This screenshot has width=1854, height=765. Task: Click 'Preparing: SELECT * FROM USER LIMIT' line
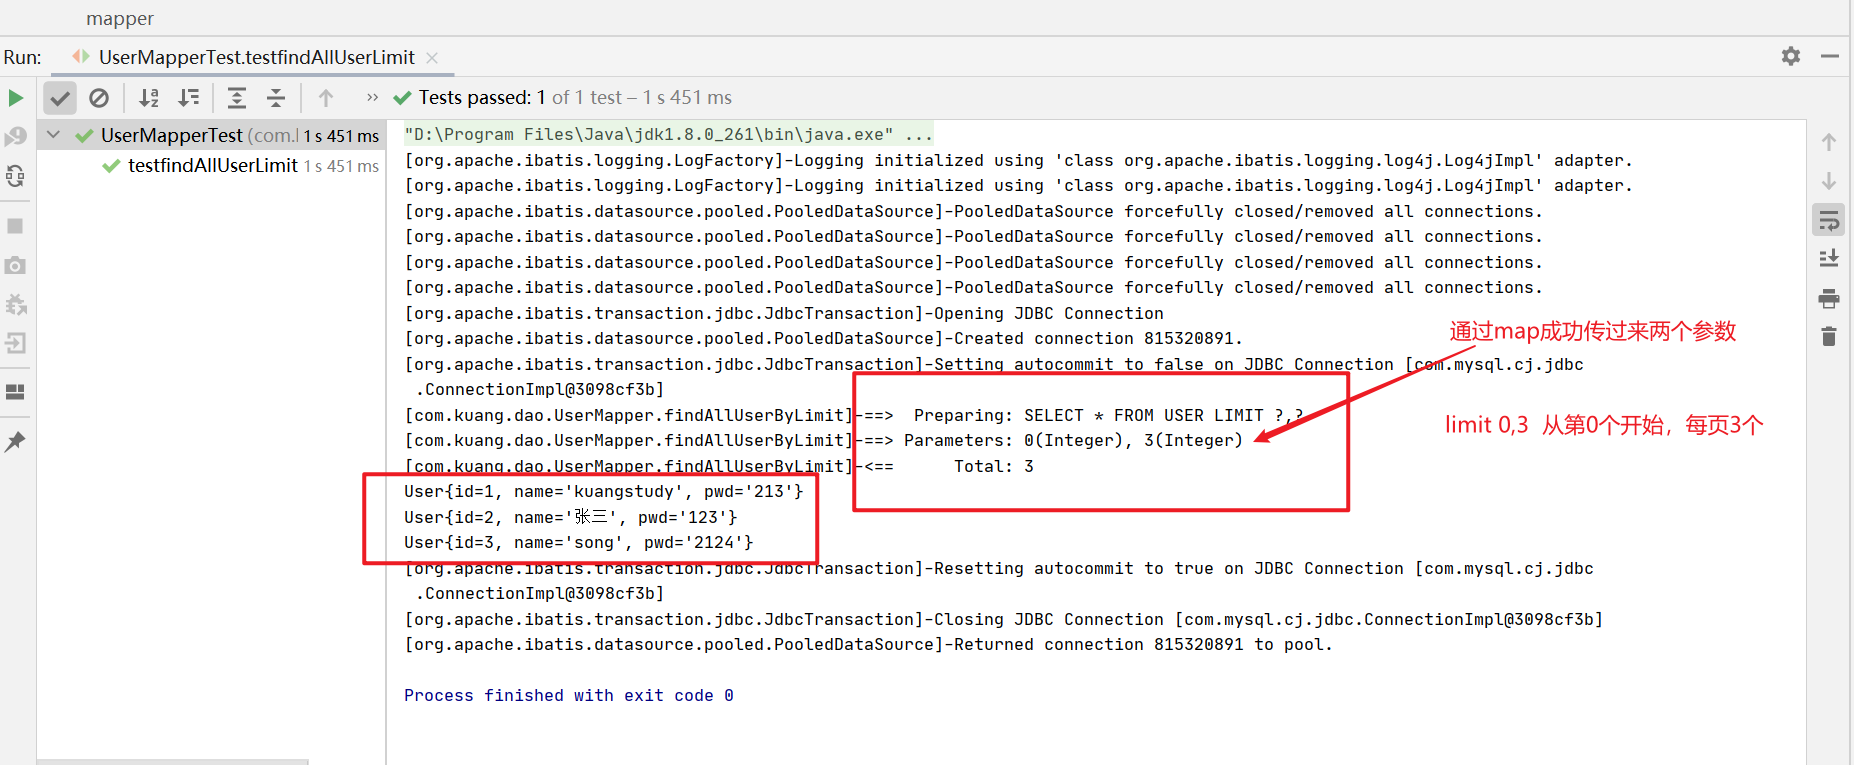click(854, 415)
